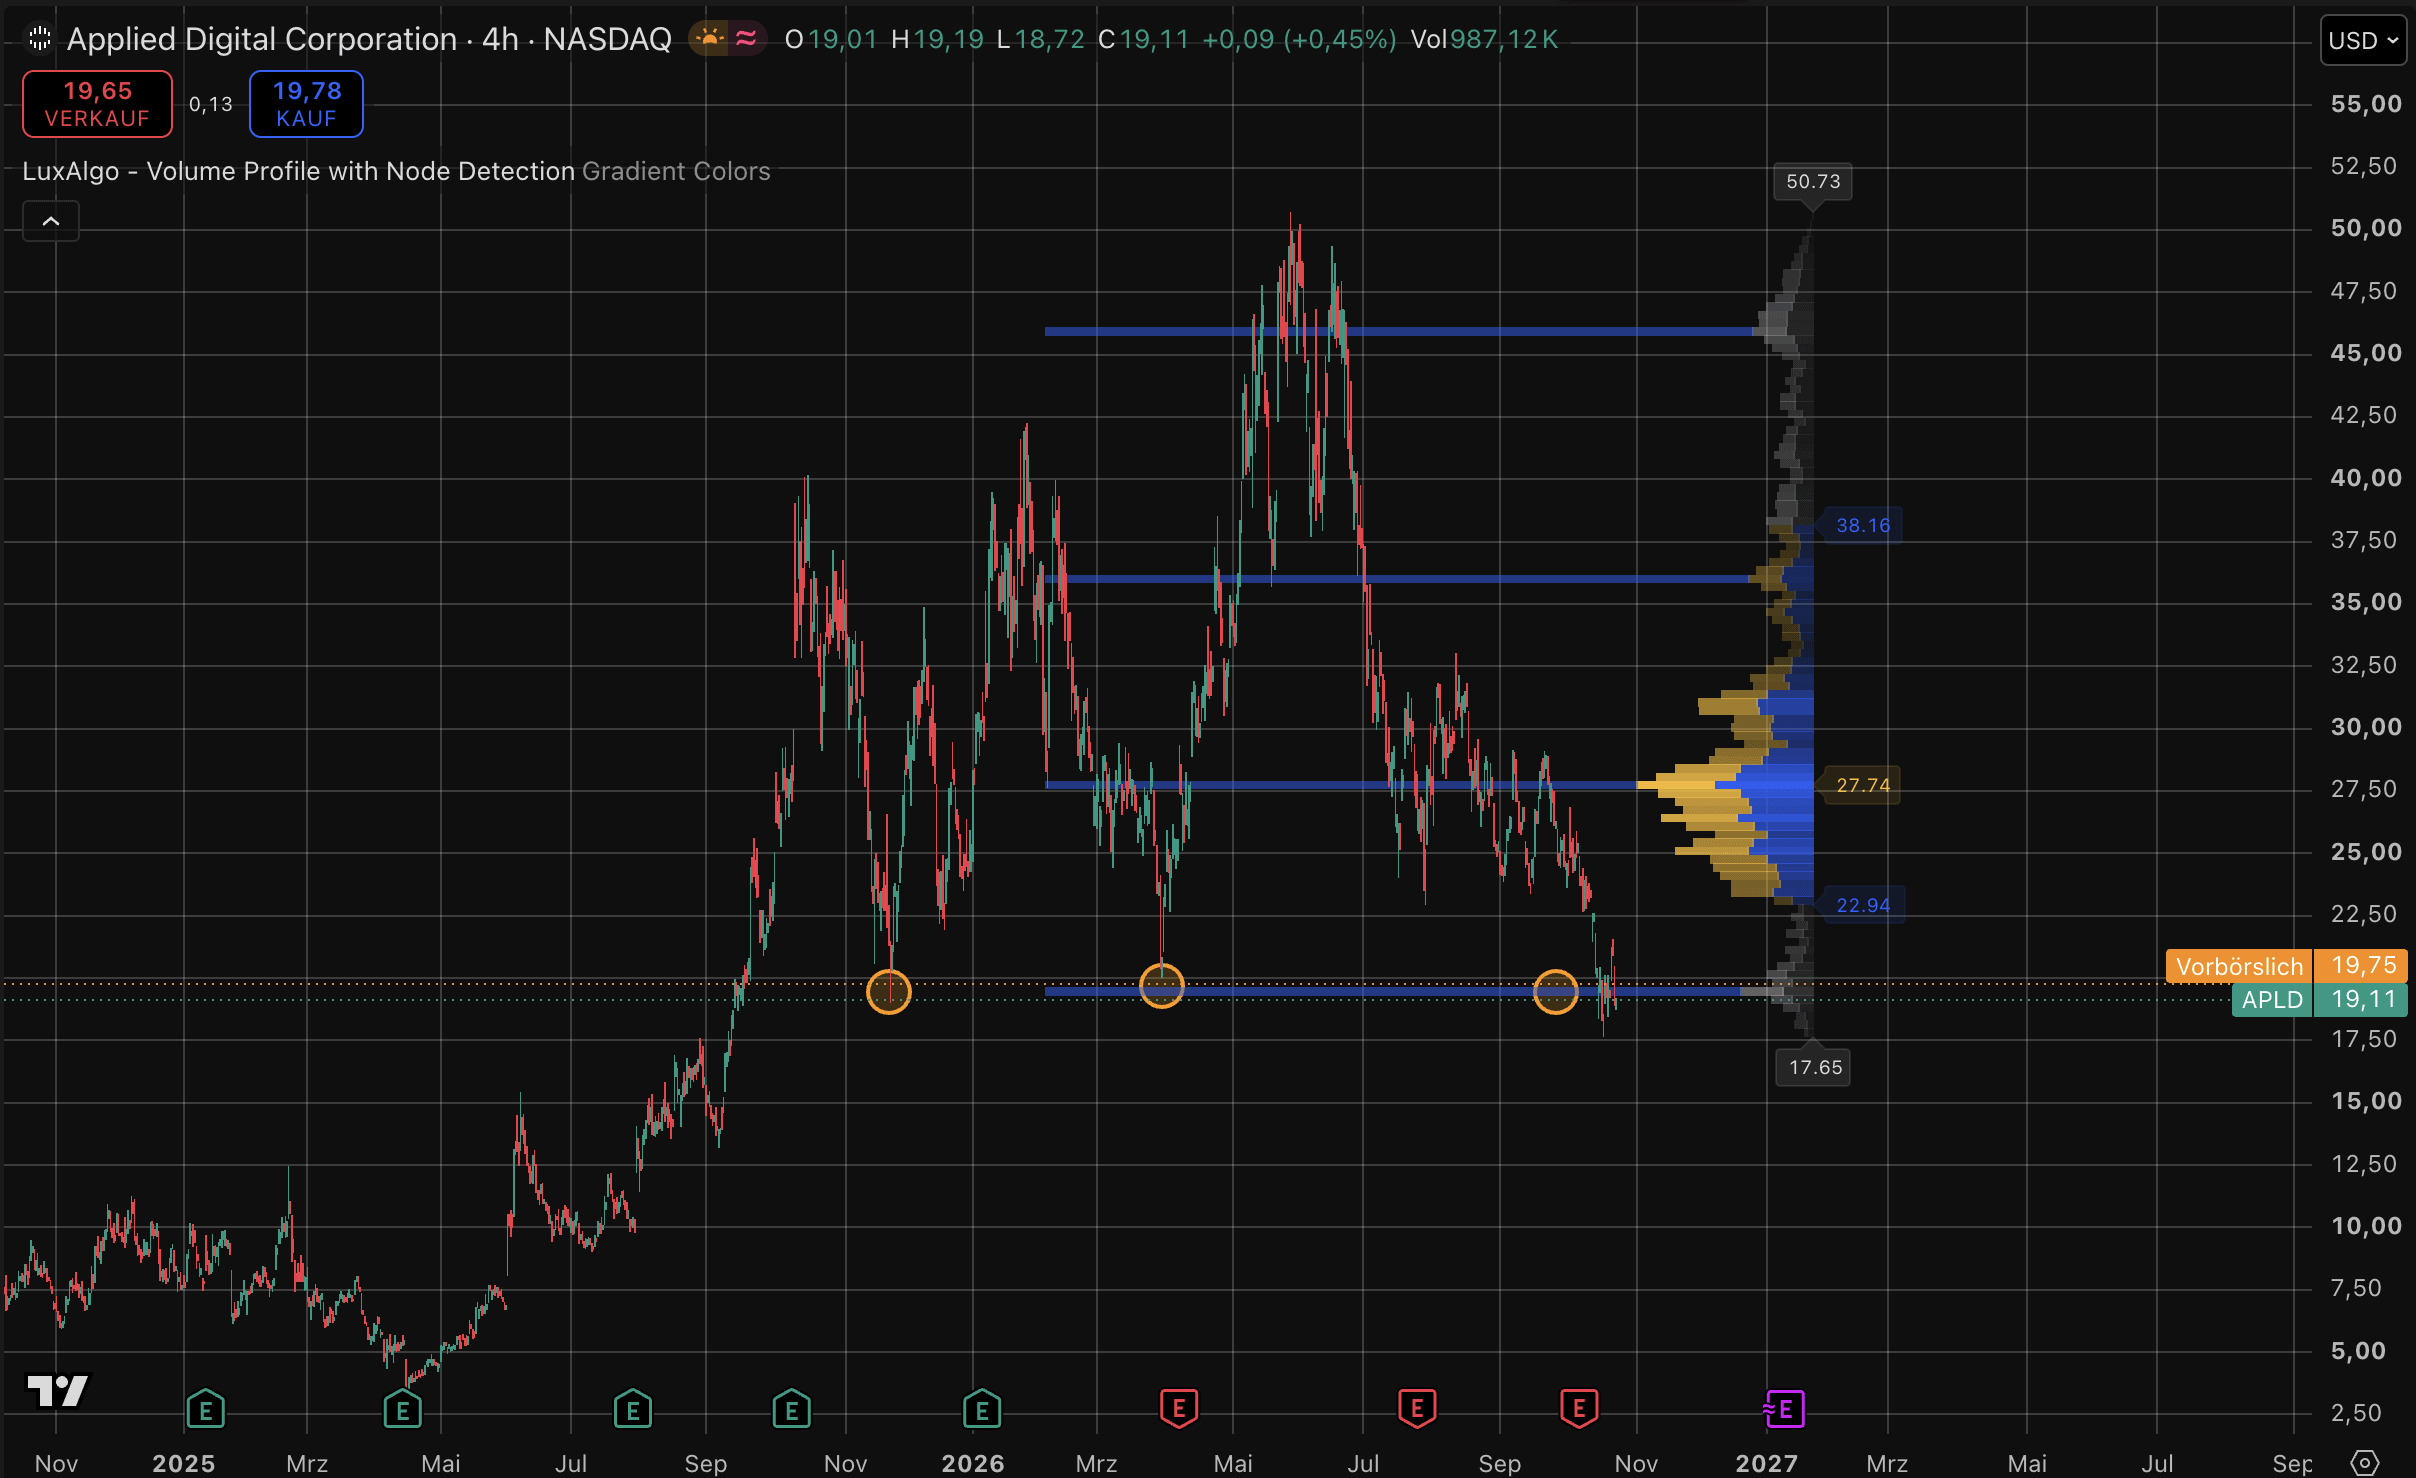This screenshot has height=1478, width=2416.
Task: Click the green earnings marker at 2026
Action: tap(982, 1409)
